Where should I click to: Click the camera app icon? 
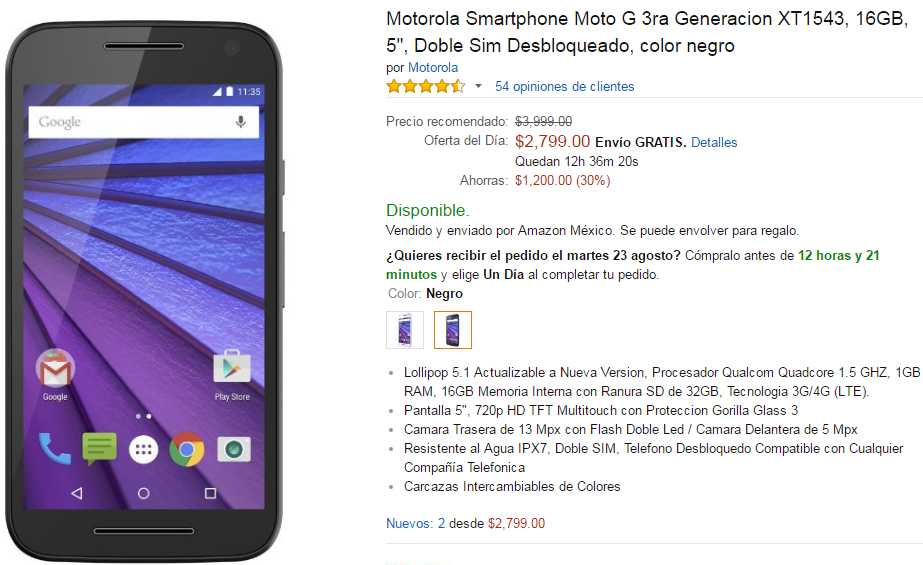coord(234,450)
